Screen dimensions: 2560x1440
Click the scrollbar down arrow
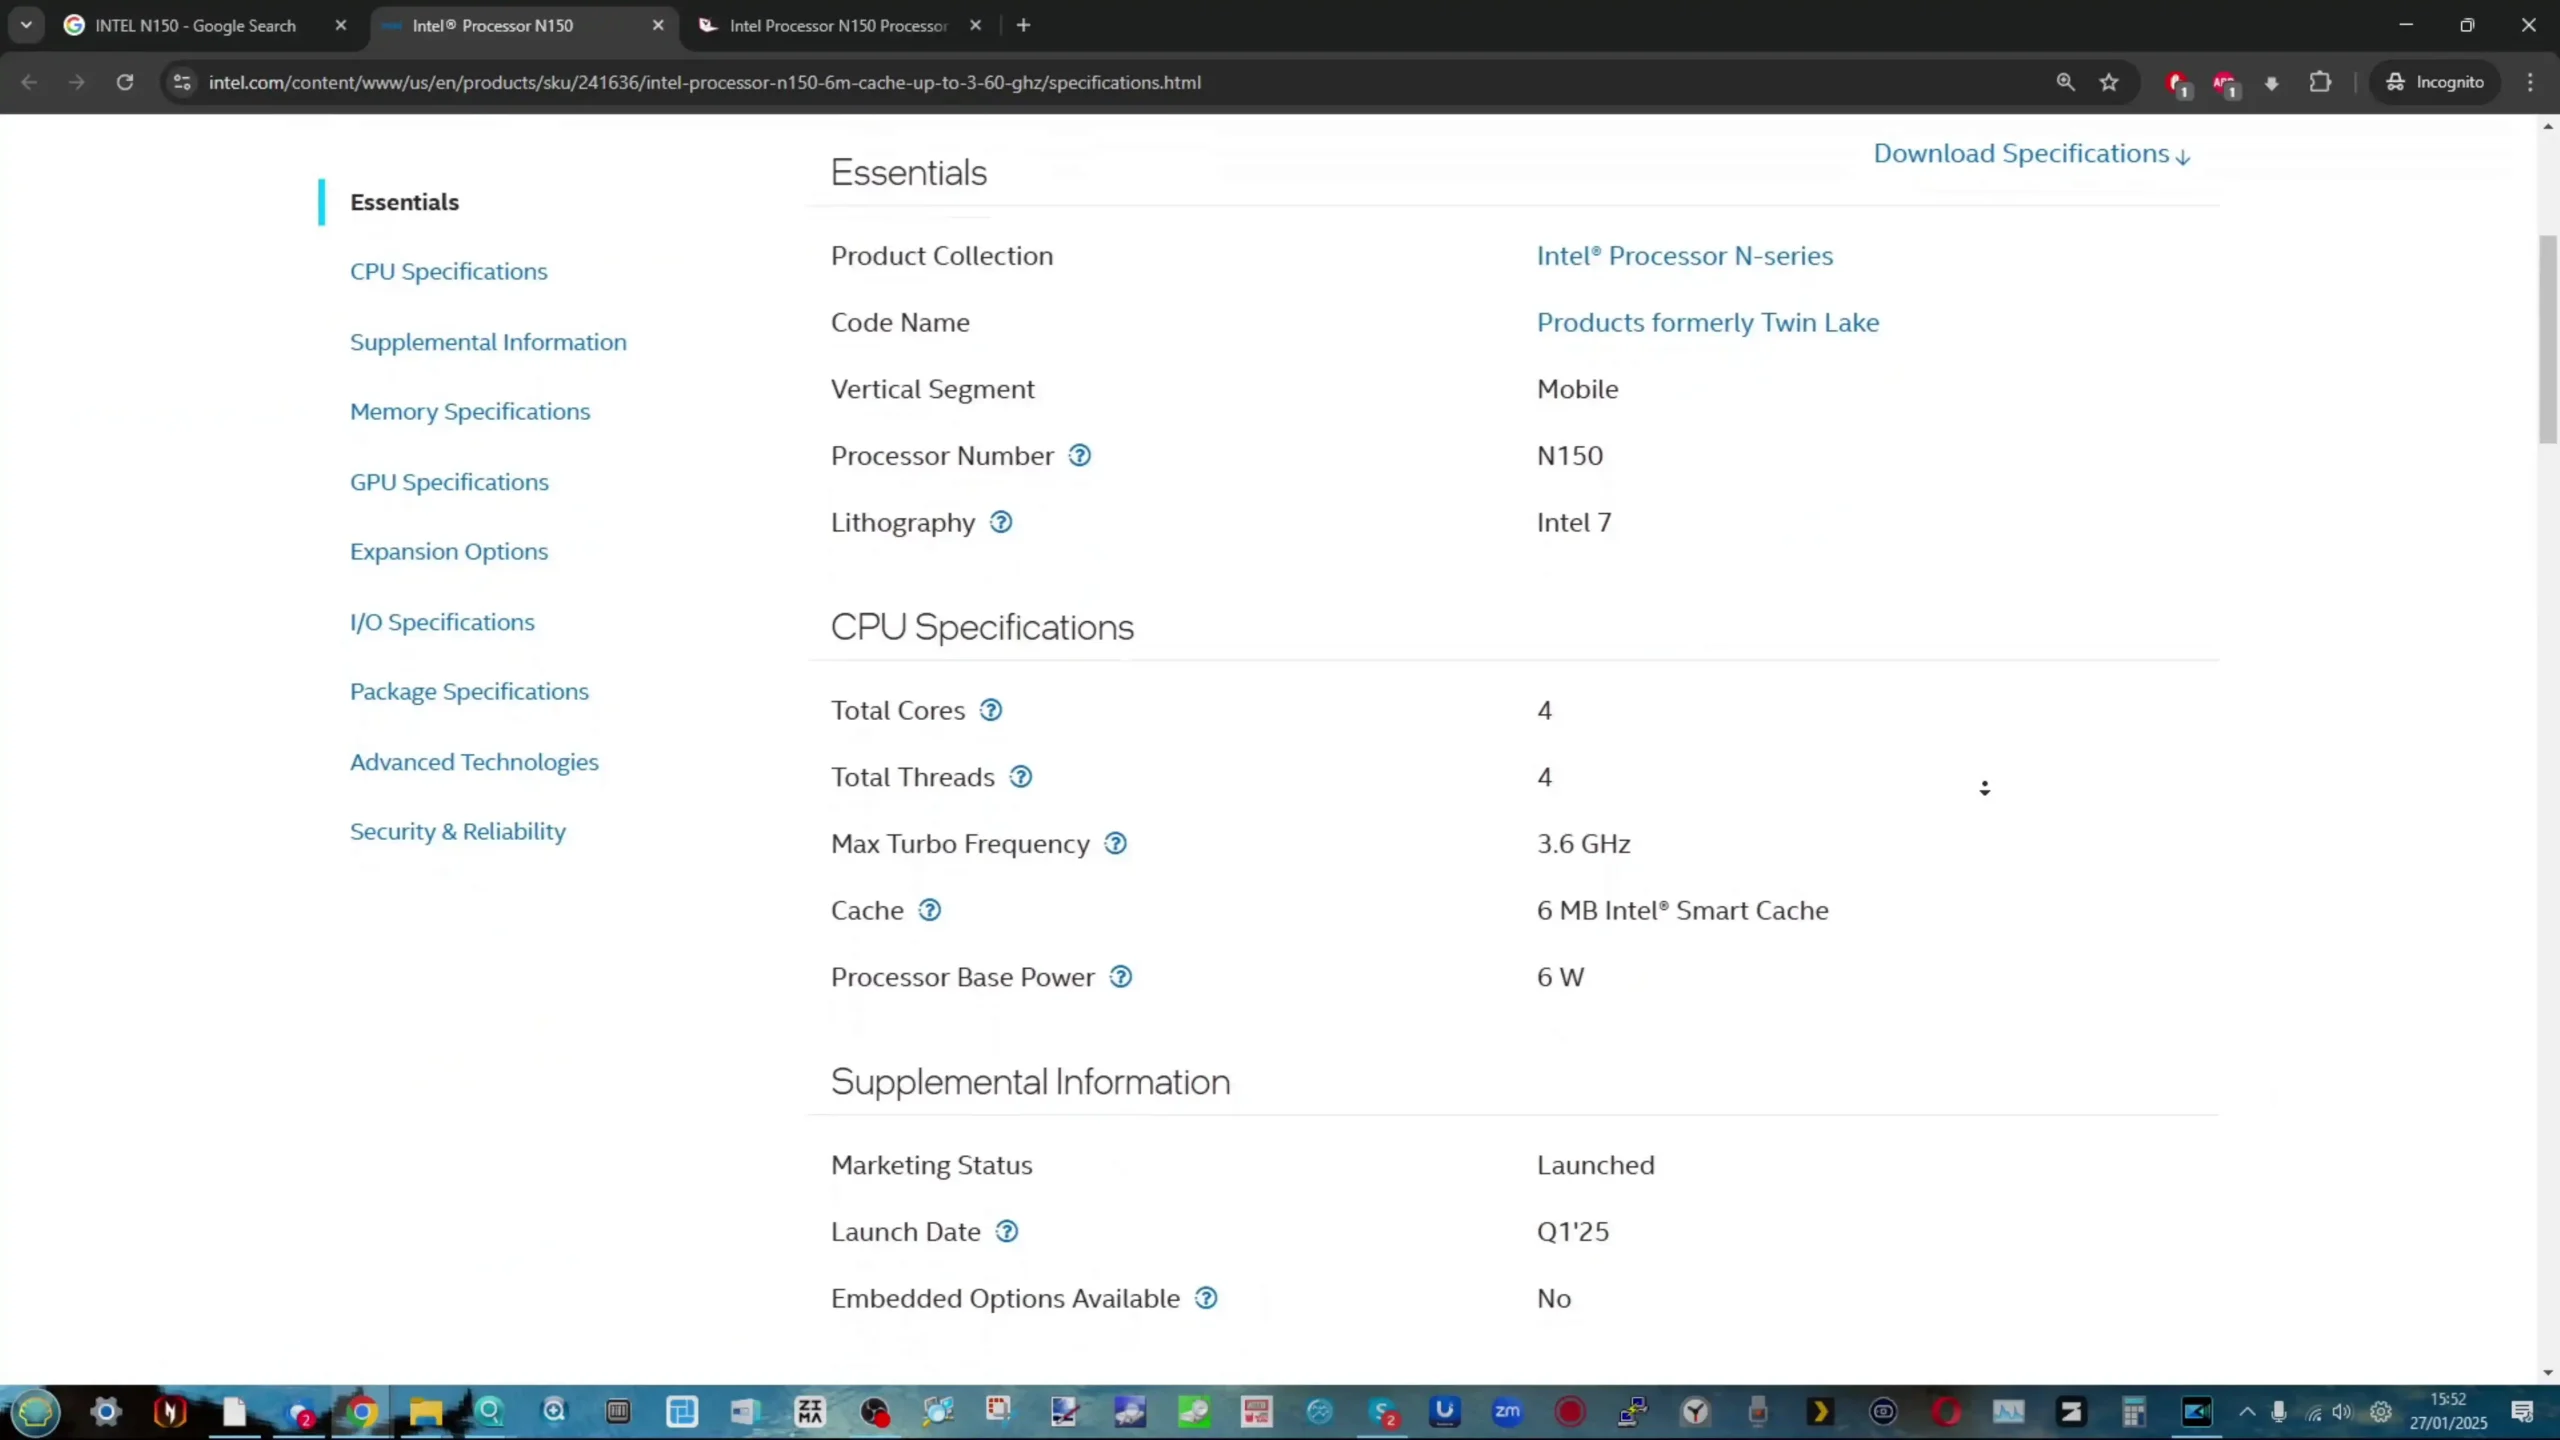pos(2548,1373)
